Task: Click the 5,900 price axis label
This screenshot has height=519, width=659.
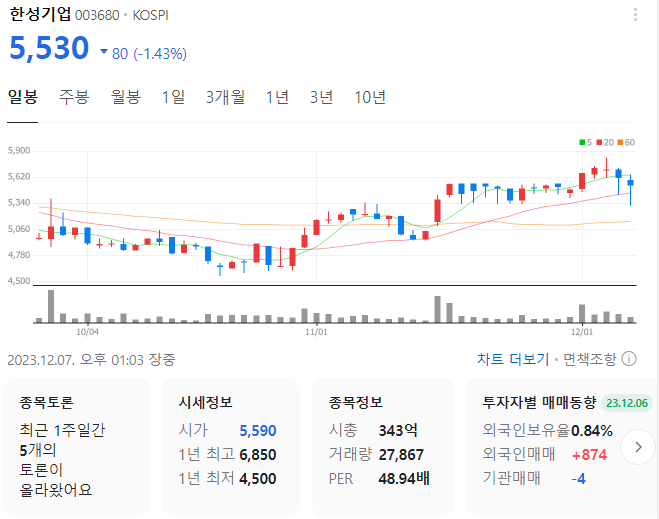Action: point(19,150)
